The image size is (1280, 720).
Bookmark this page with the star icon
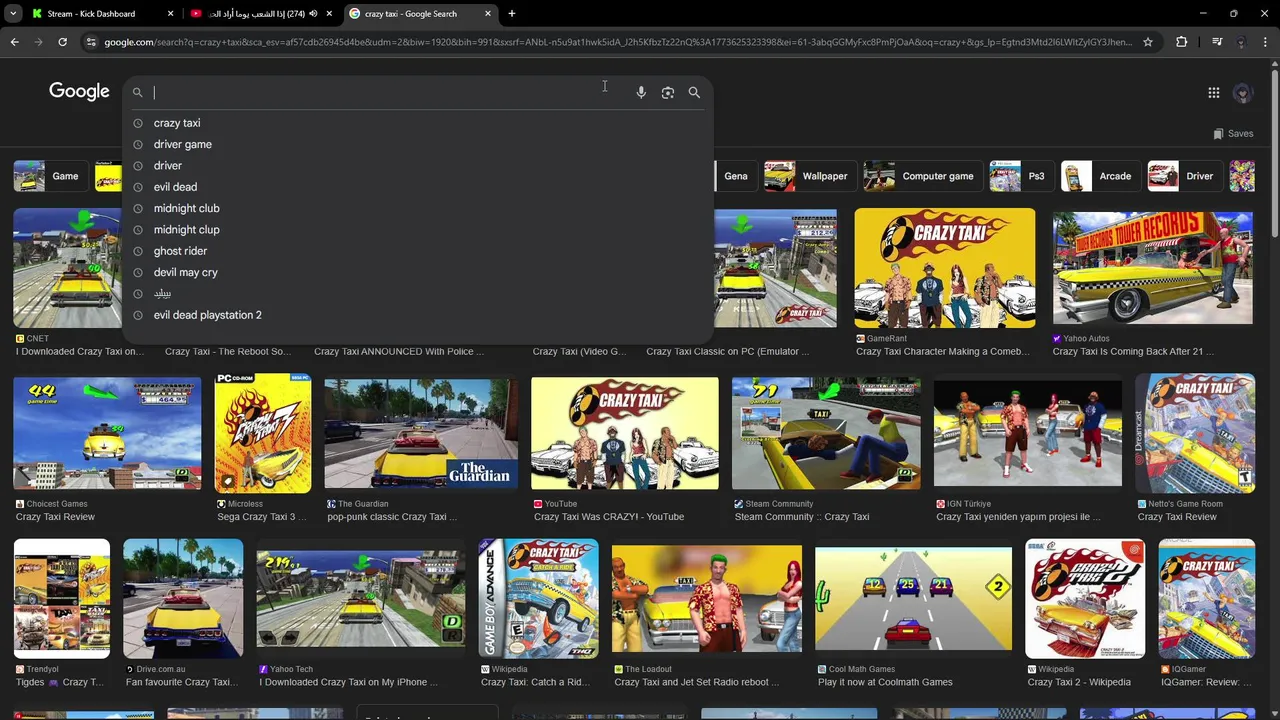(x=1148, y=42)
